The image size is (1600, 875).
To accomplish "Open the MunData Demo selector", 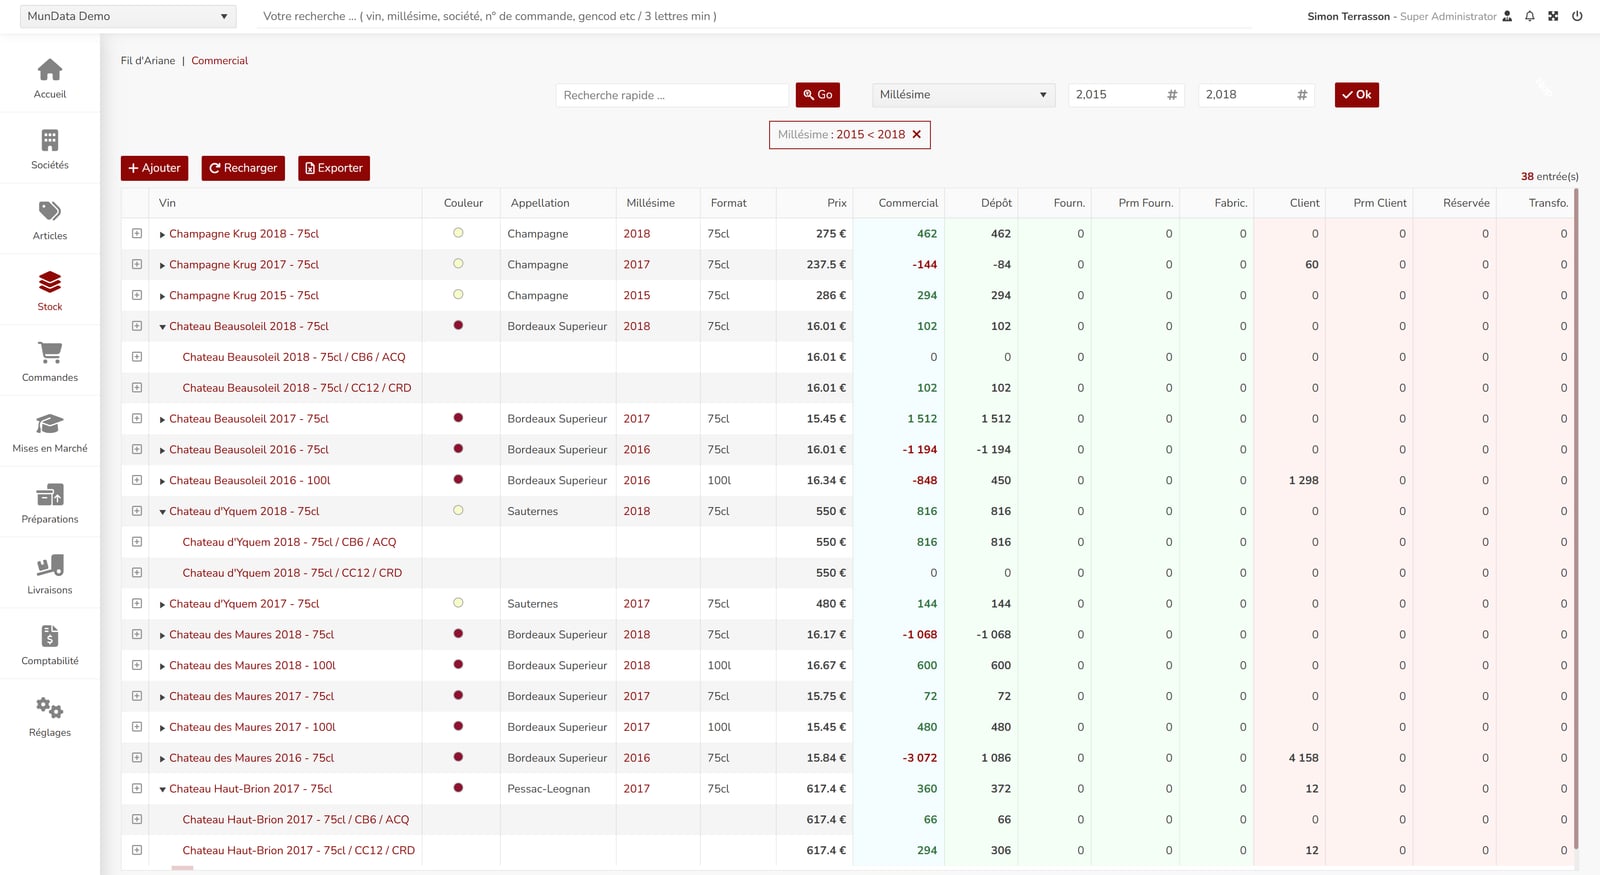I will click(x=128, y=16).
